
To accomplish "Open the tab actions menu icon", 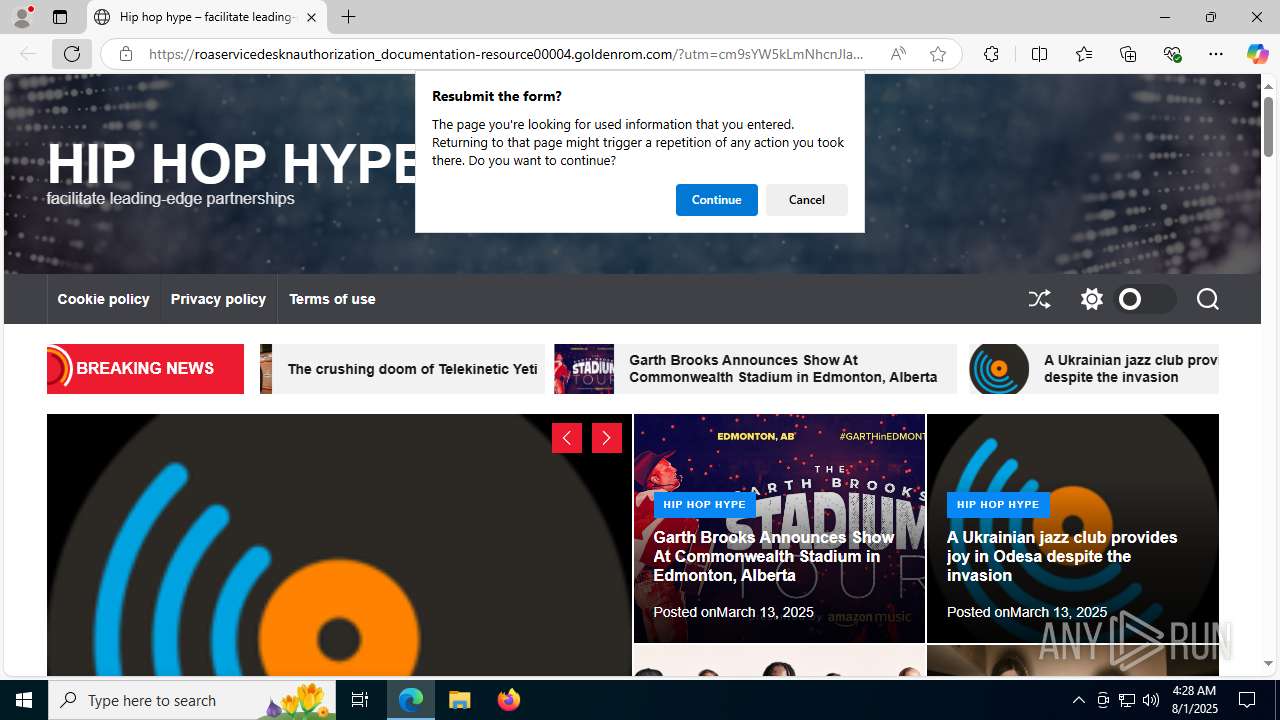I will point(60,17).
